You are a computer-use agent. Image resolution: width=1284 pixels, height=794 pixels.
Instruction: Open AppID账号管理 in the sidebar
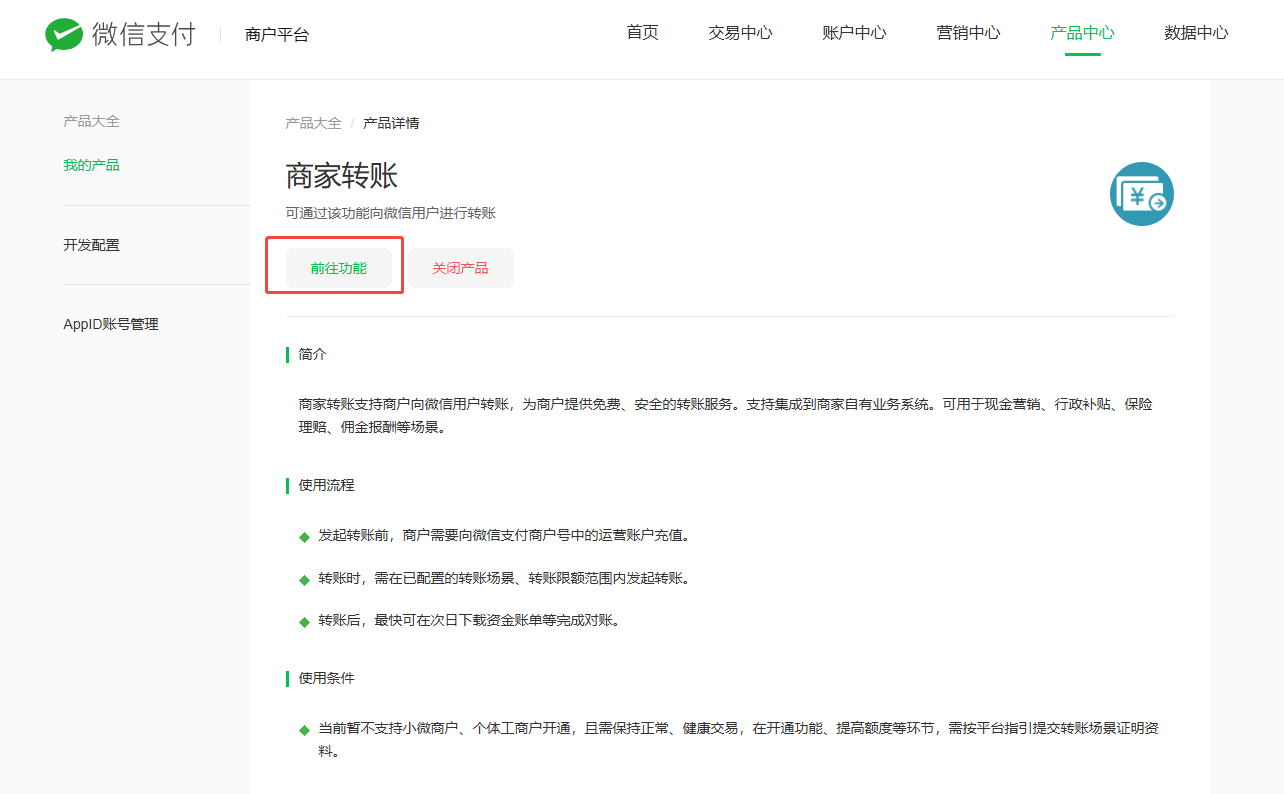coord(111,324)
